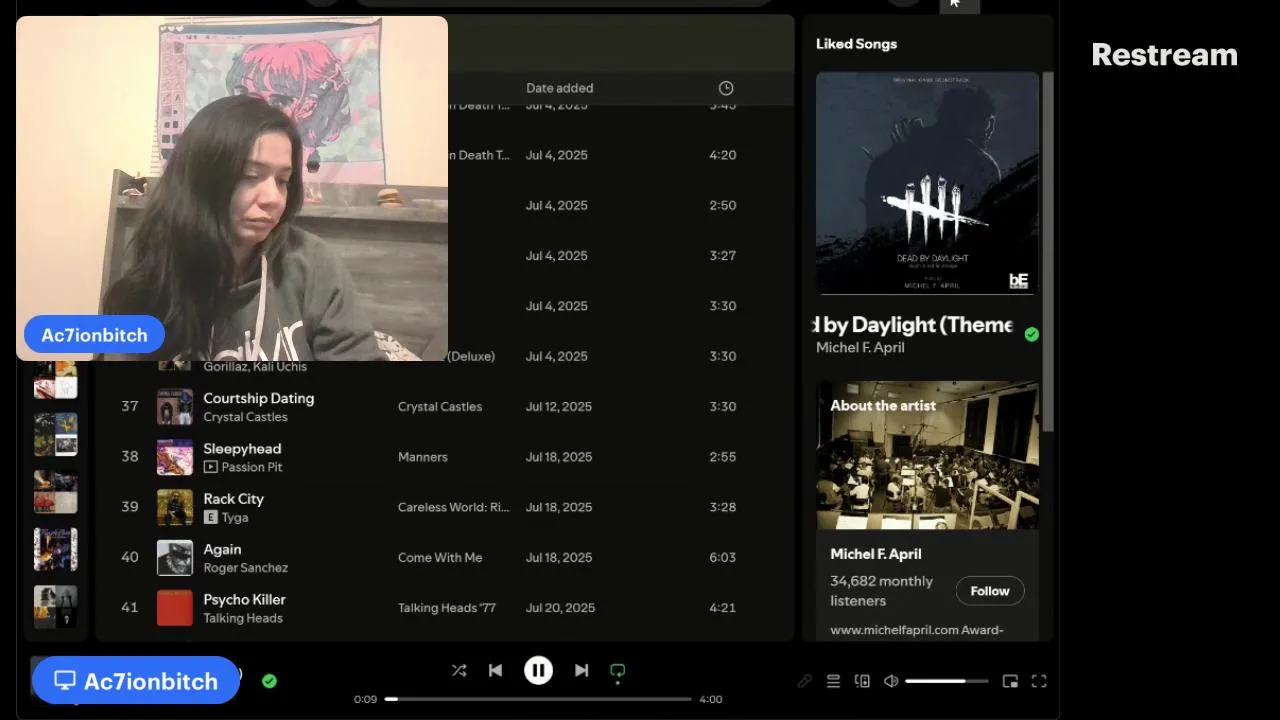1280x720 pixels.
Task: Mute audio with the speaker icon
Action: pos(891,681)
